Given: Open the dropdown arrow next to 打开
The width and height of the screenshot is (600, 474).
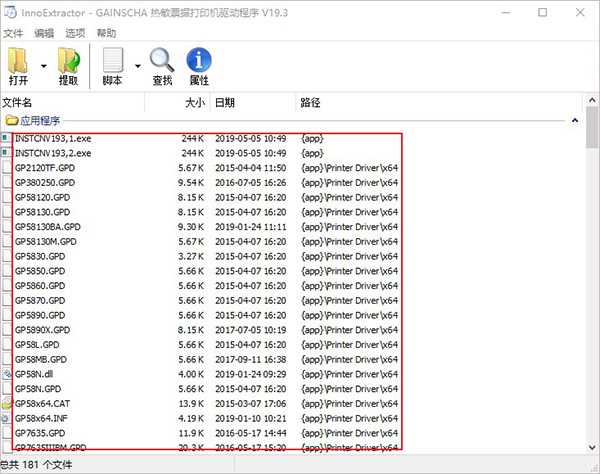Looking at the screenshot, I should coord(44,66).
